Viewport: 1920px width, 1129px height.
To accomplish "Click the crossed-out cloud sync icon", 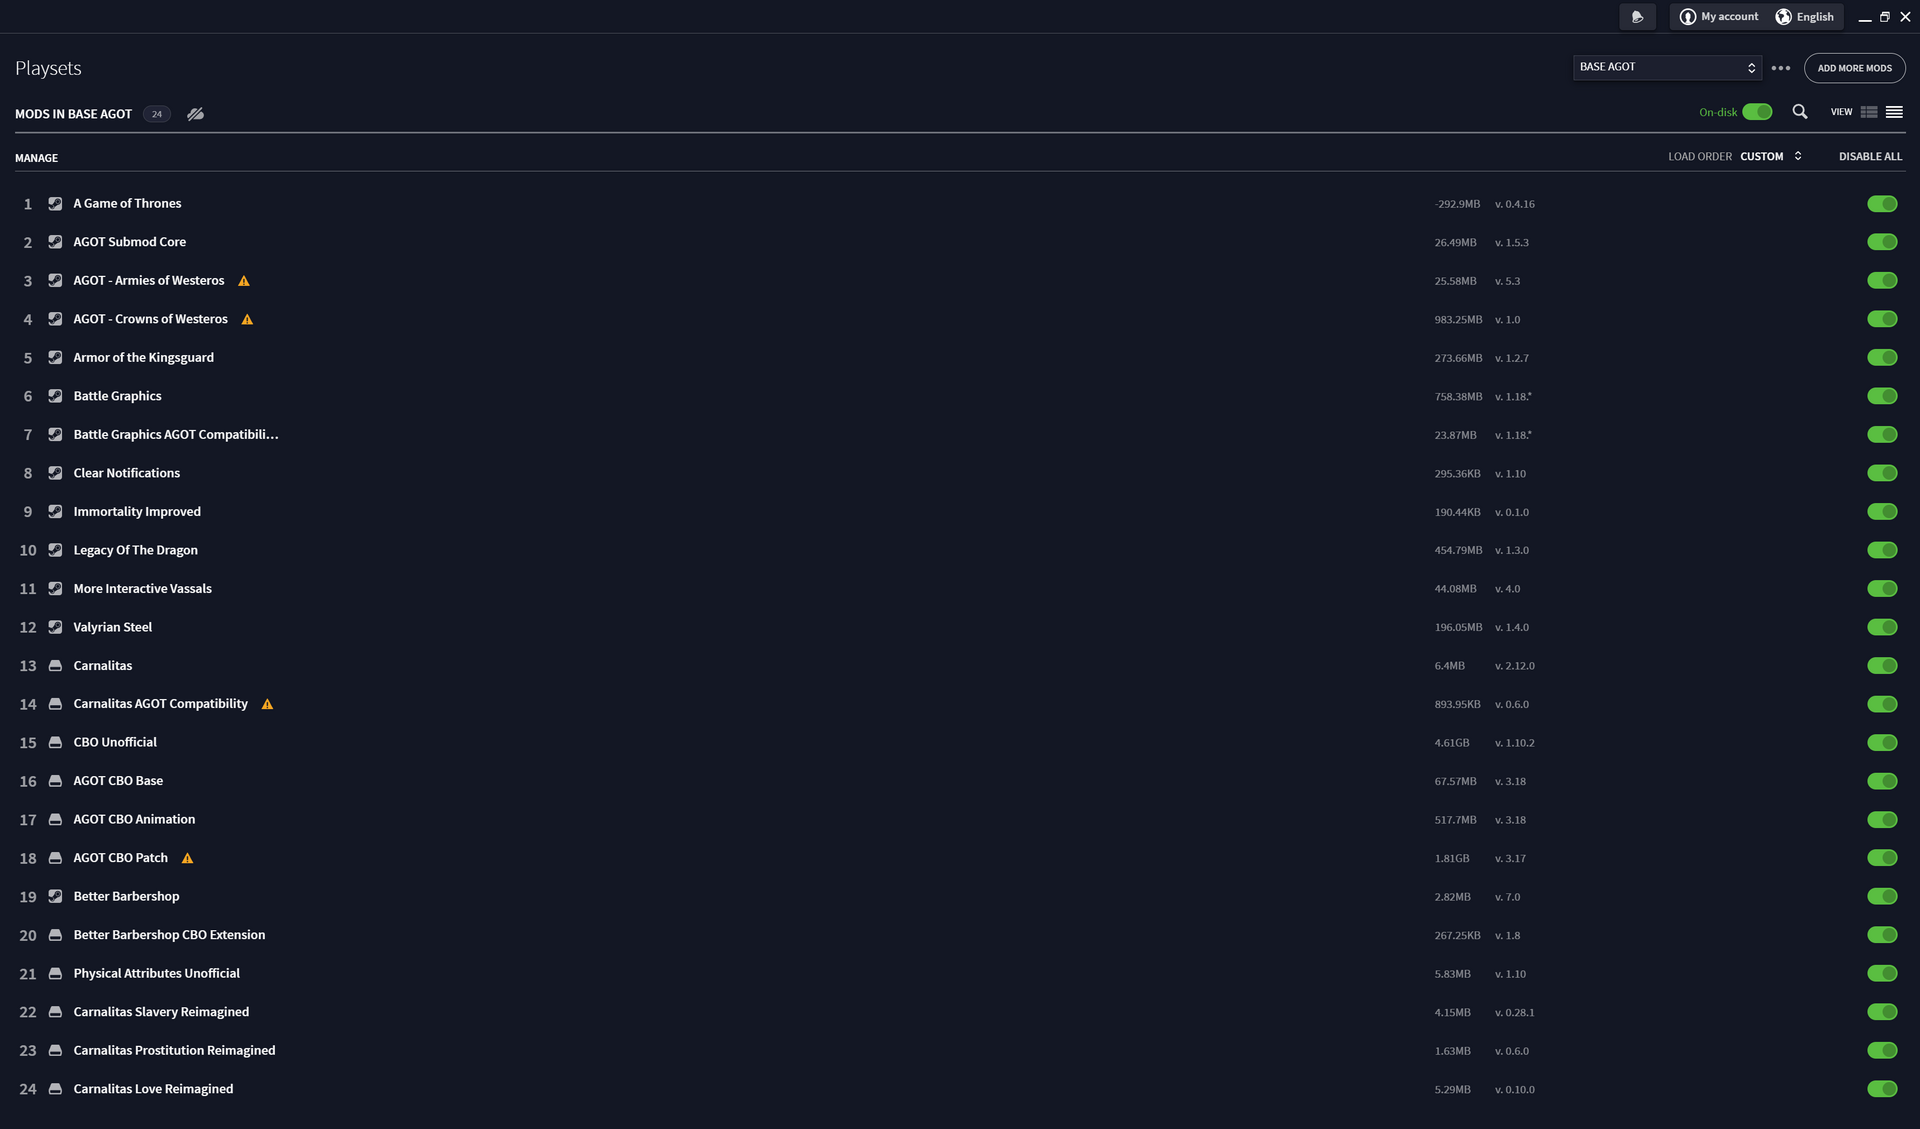I will [x=195, y=114].
